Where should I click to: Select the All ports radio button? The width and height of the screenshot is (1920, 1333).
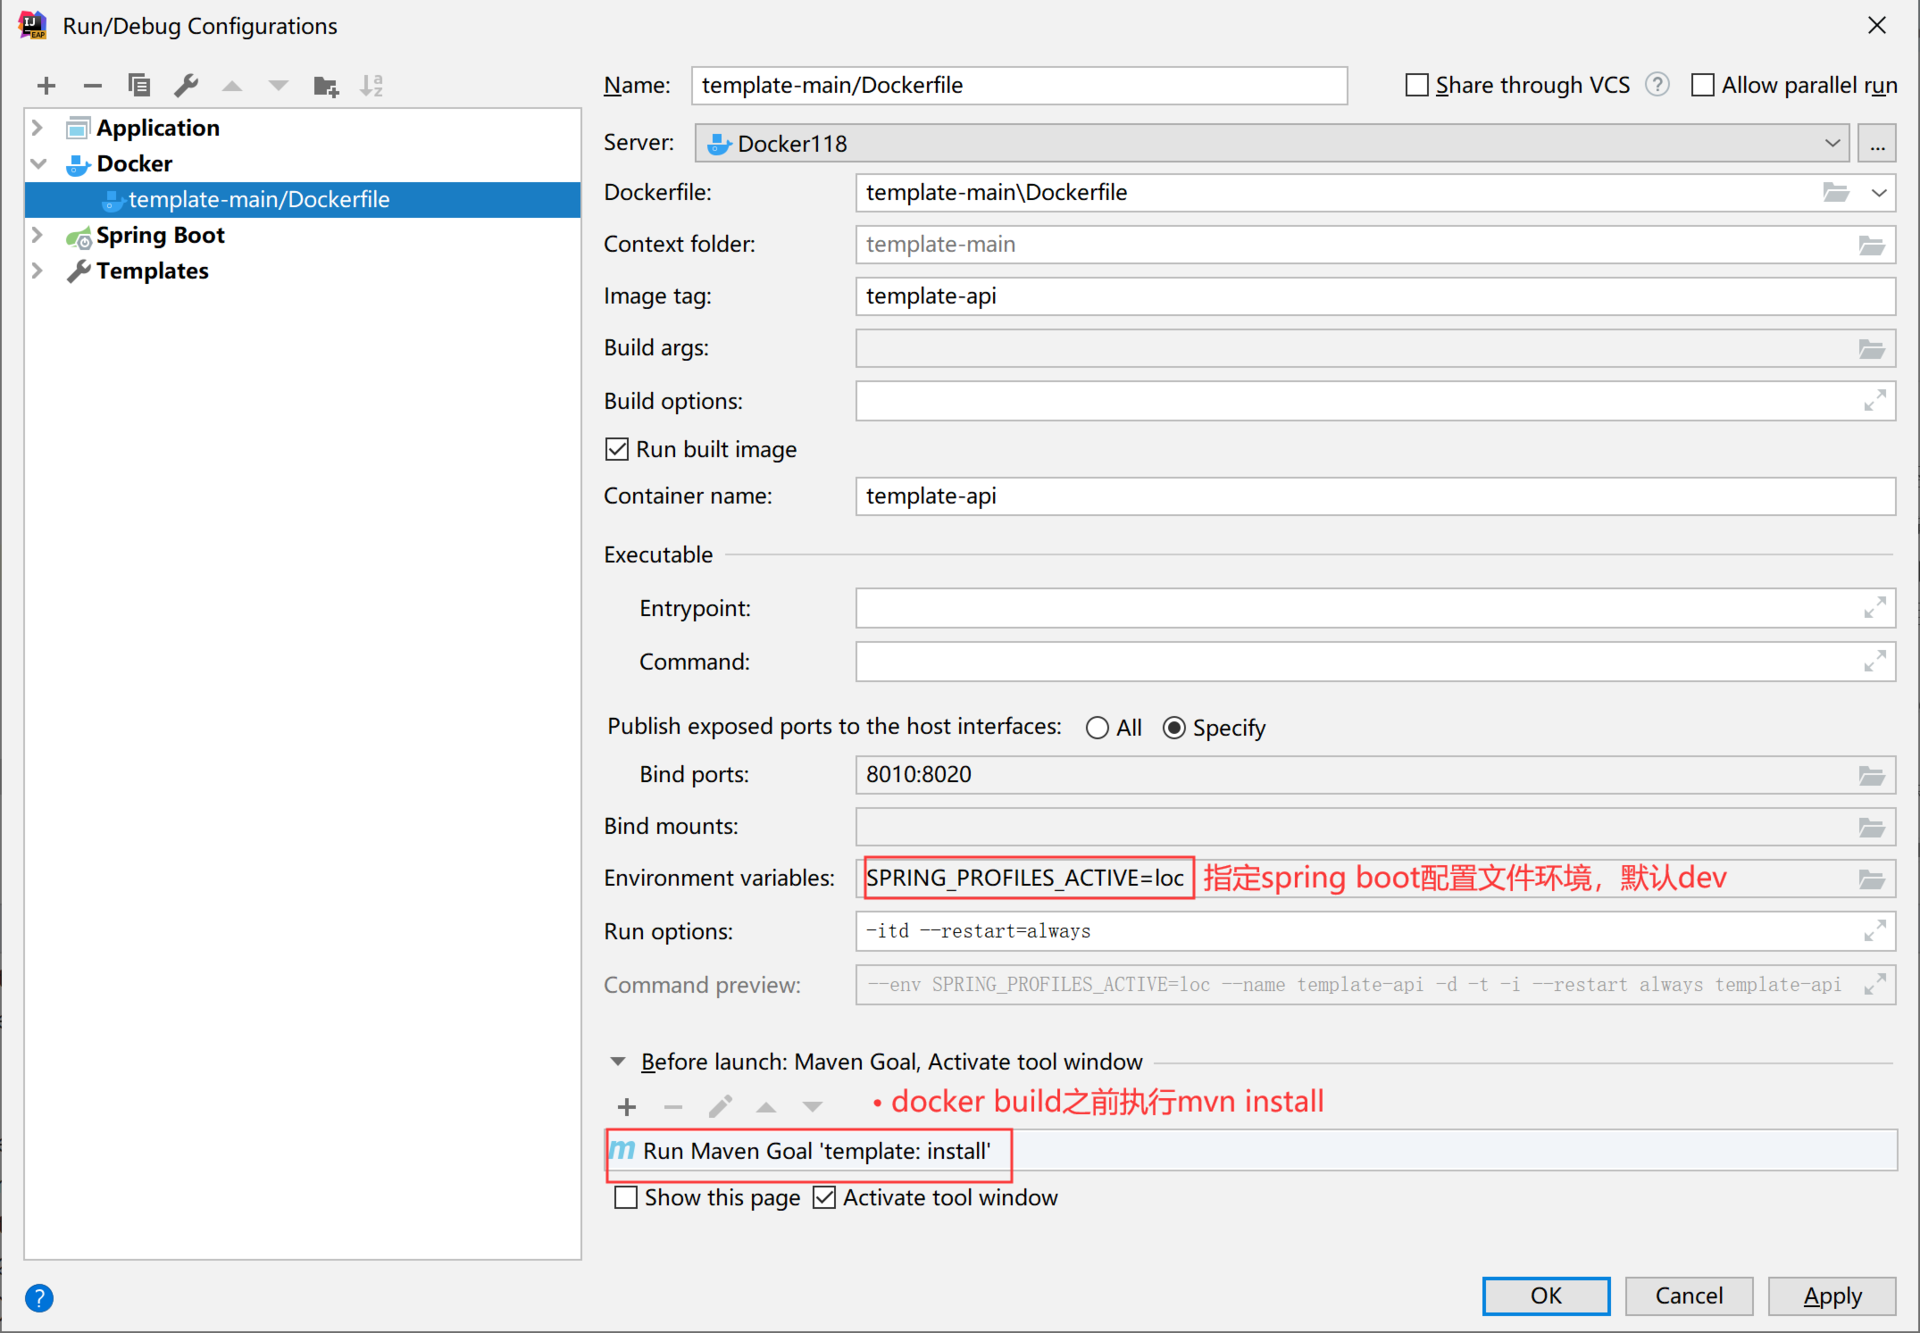[x=1097, y=728]
